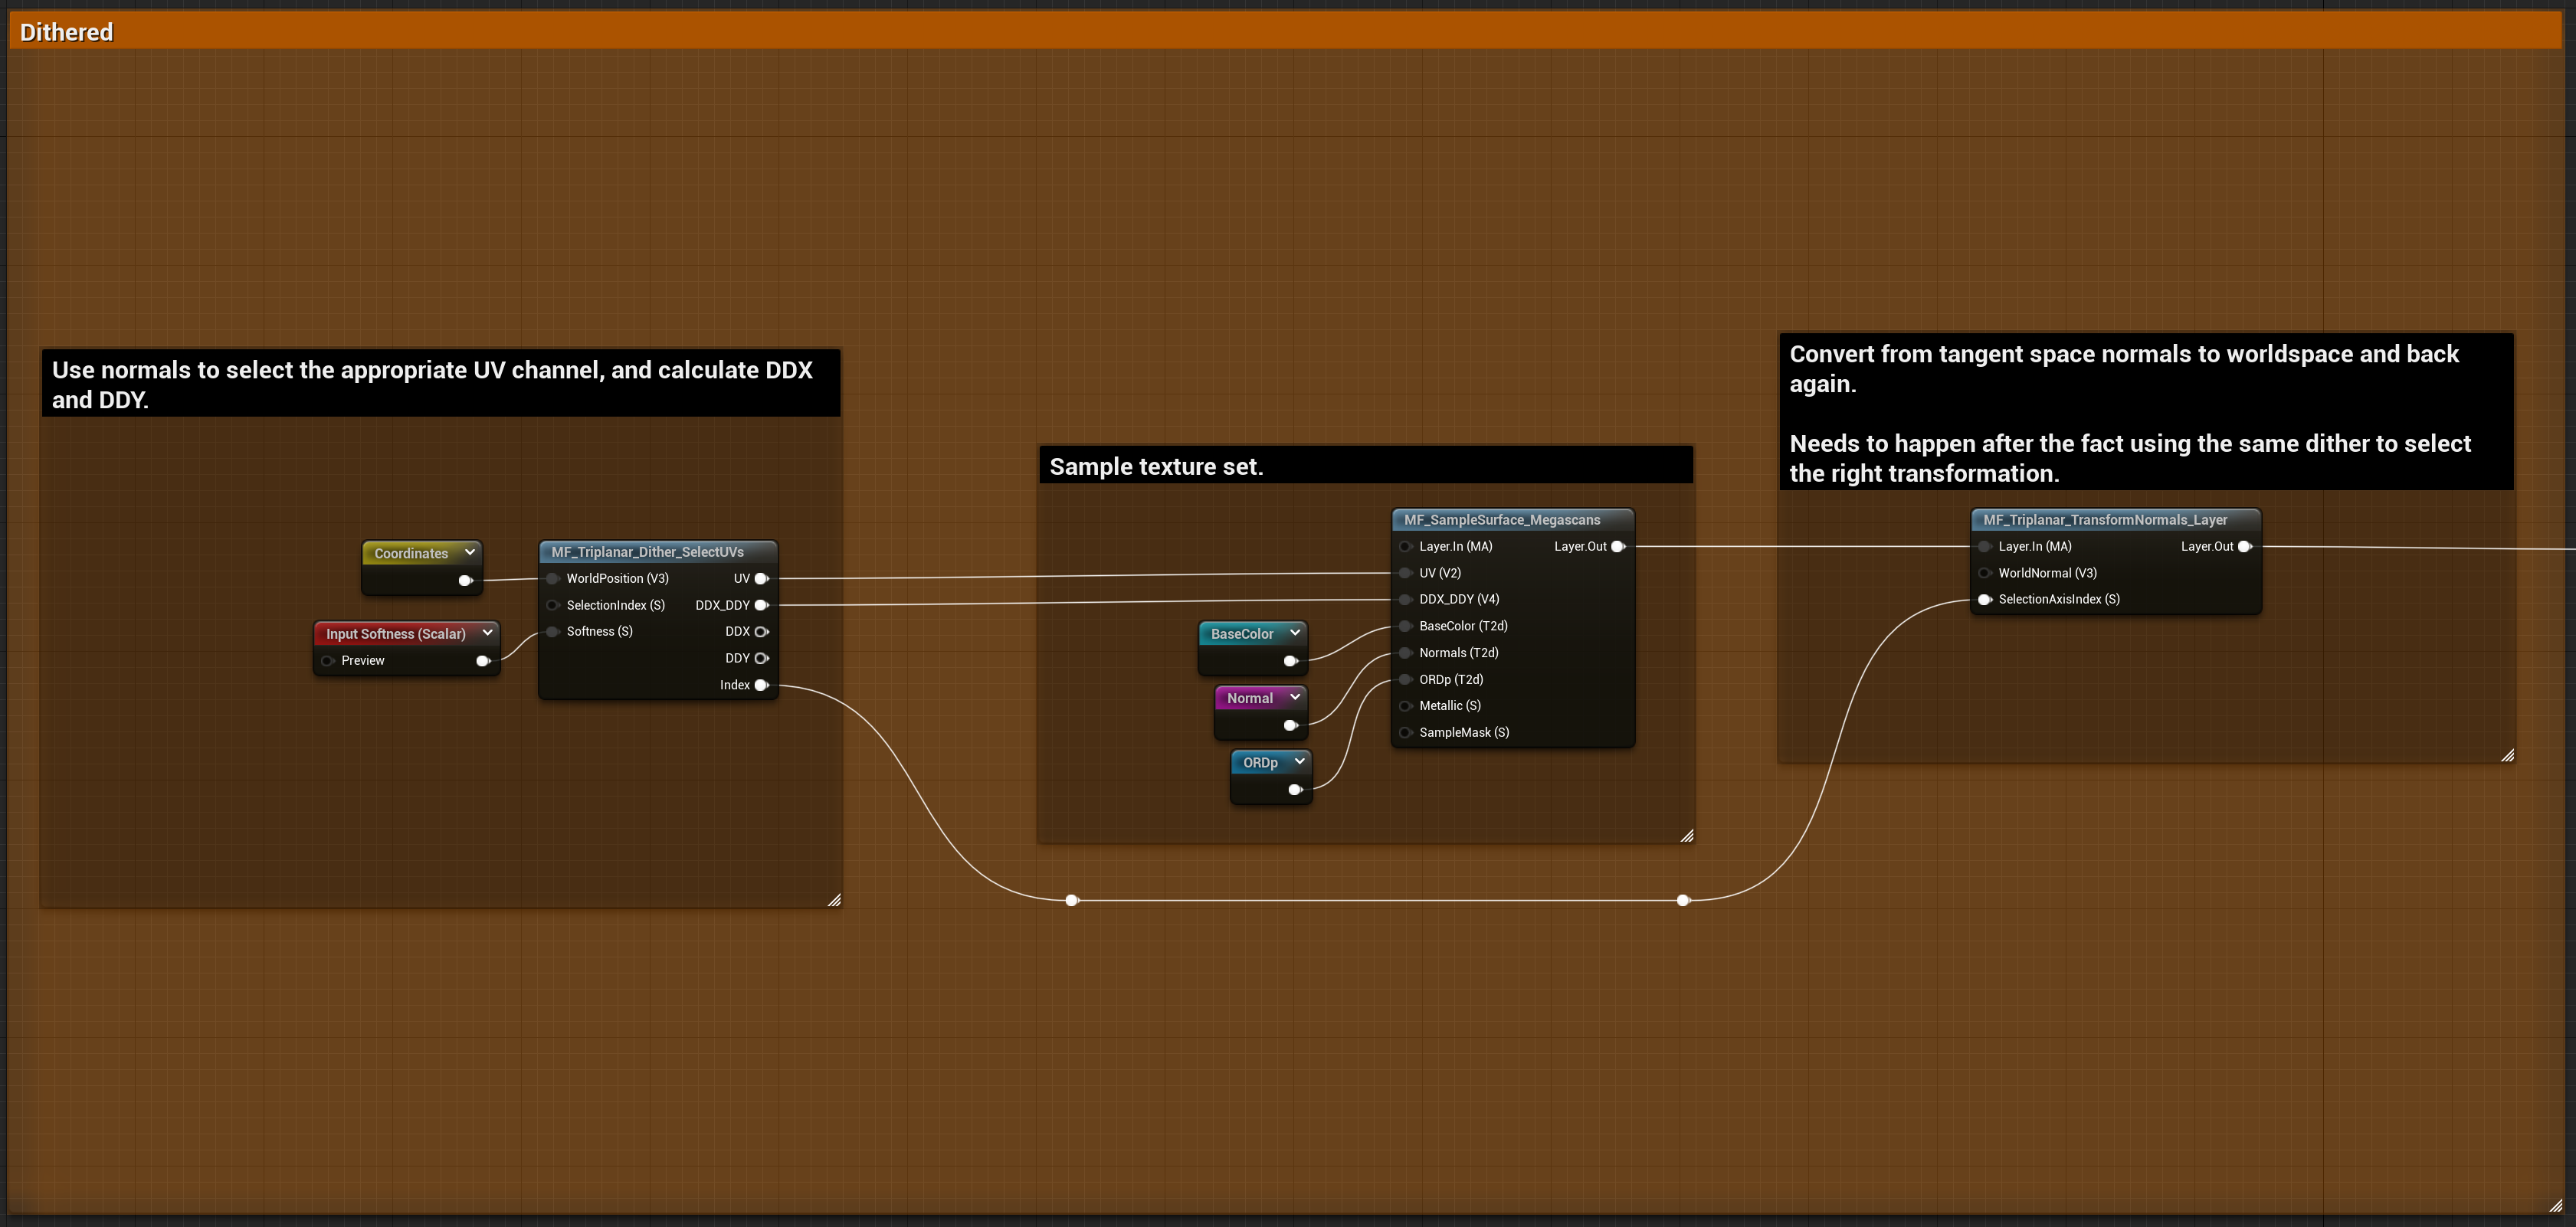
Task: Select the 'Convert from tangent space' comment header
Action: tap(2146, 413)
